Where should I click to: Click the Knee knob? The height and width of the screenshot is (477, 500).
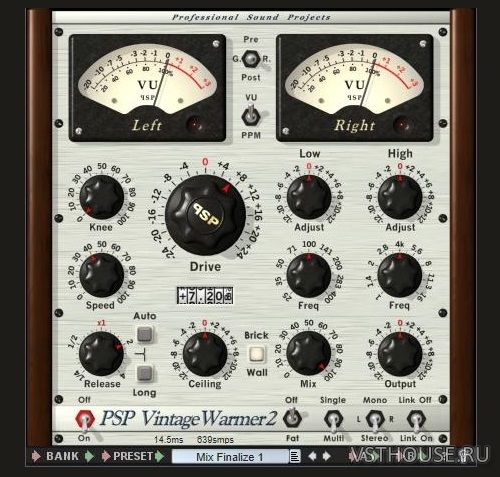coord(101,197)
